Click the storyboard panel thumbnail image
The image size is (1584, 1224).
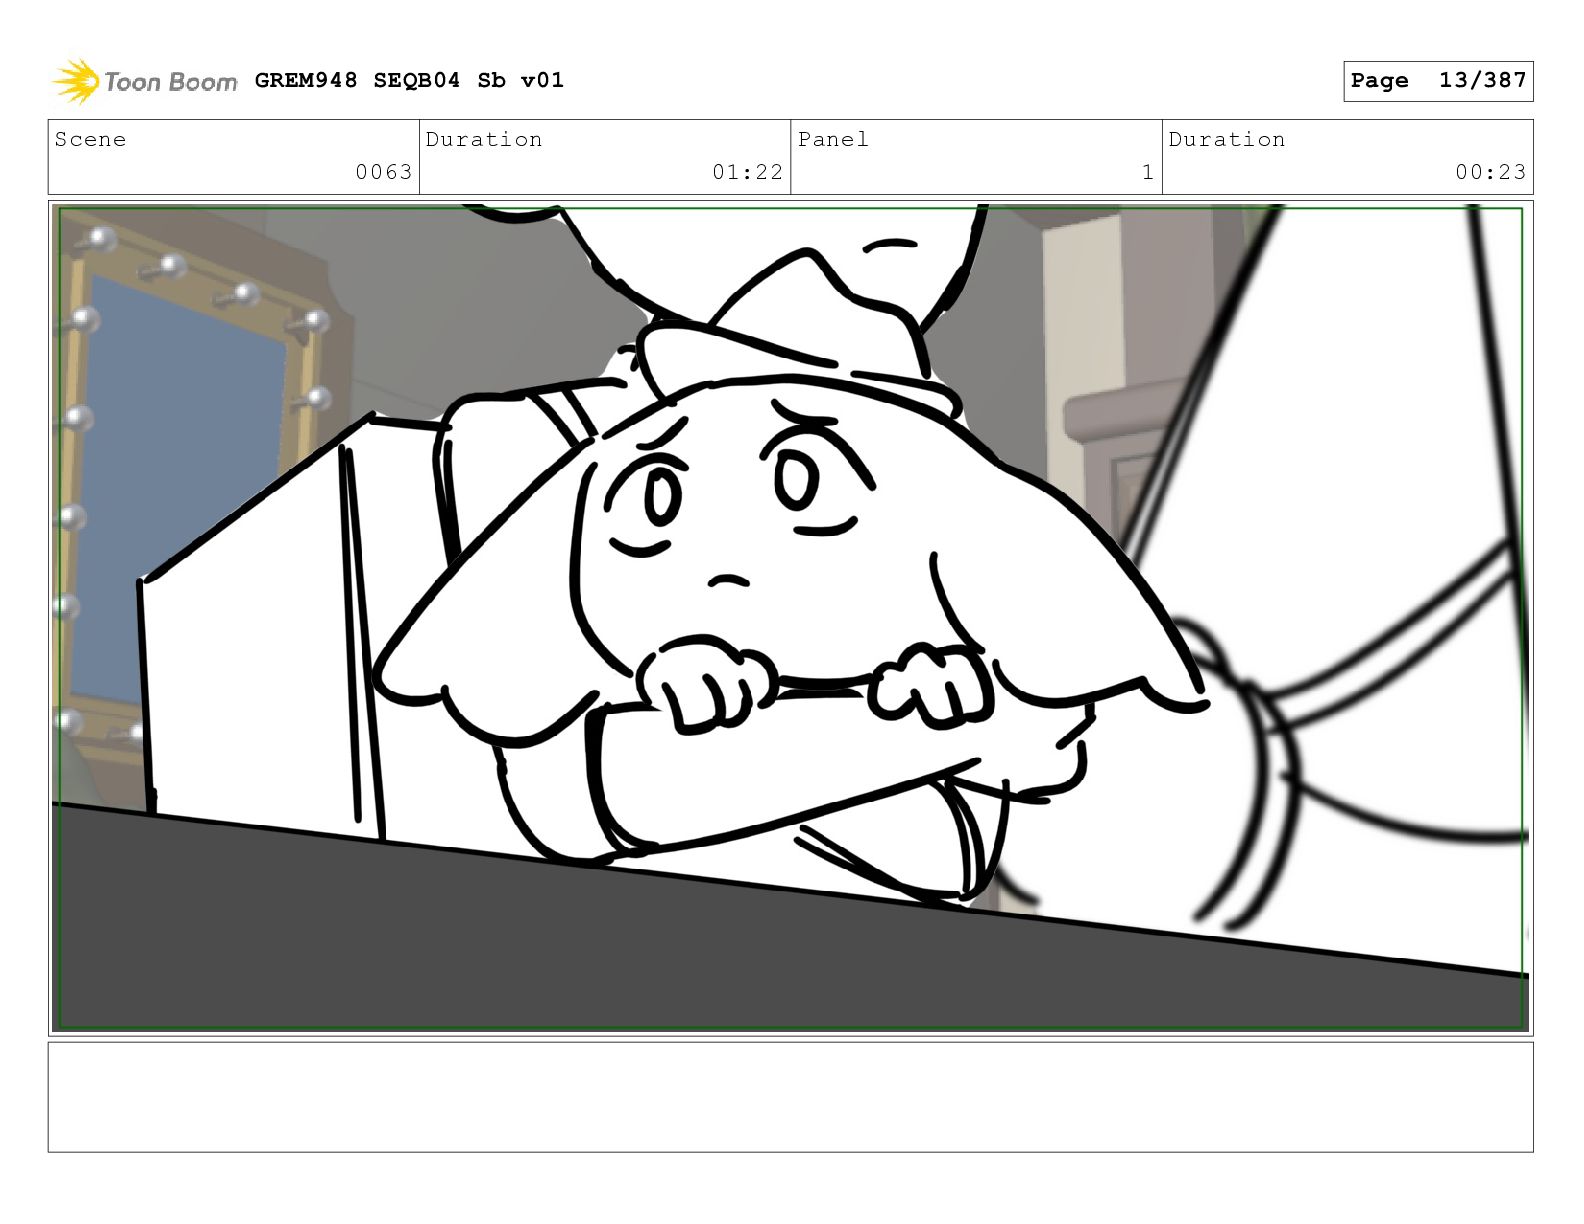pos(790,618)
